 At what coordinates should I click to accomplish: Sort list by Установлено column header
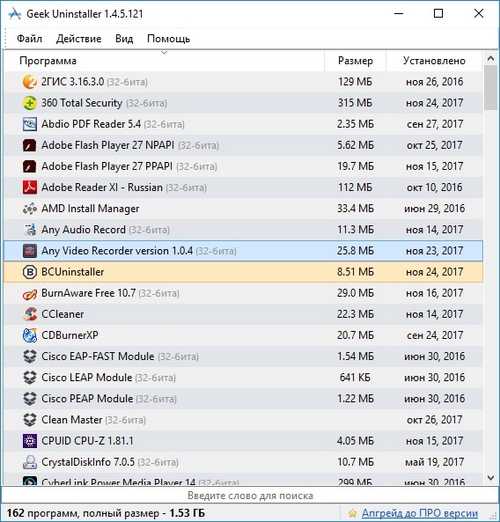coord(434,61)
